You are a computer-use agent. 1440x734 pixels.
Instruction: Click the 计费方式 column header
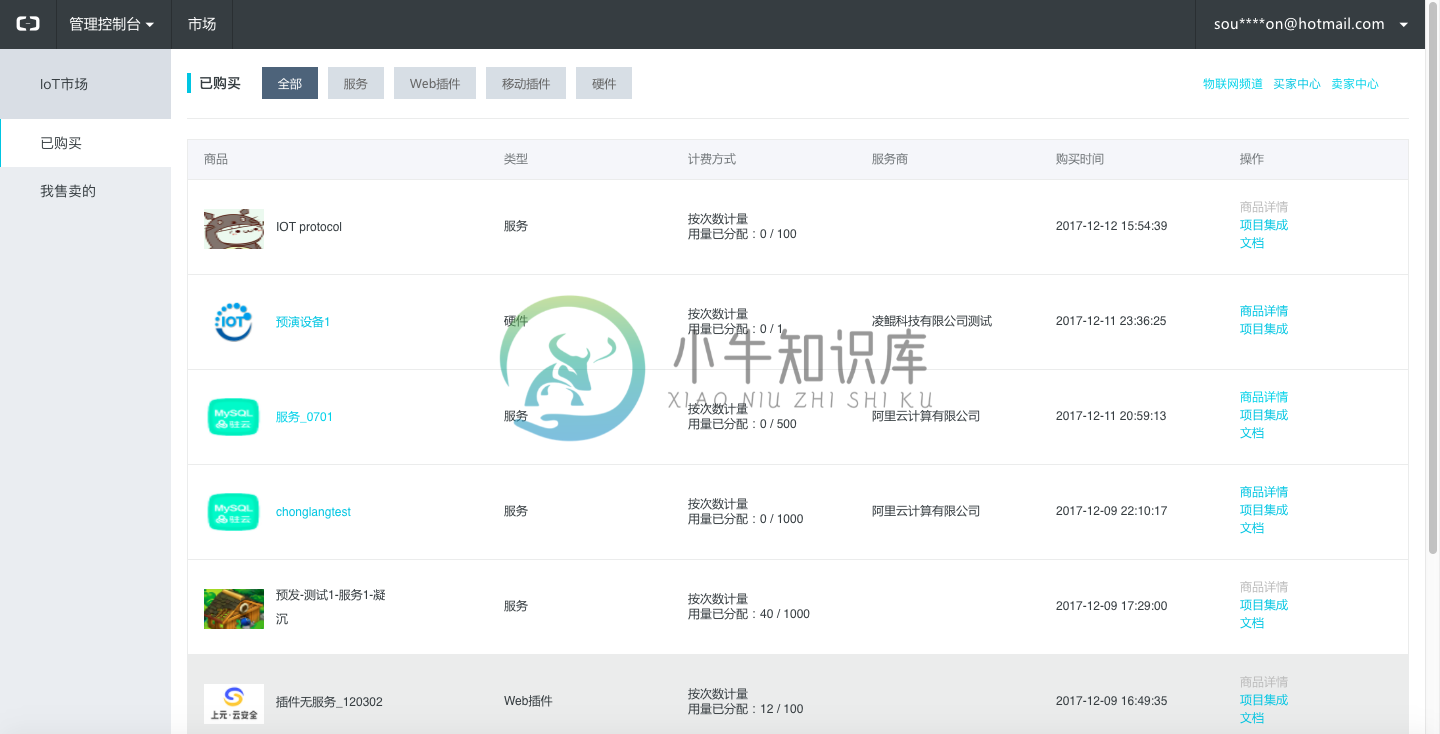(x=712, y=159)
